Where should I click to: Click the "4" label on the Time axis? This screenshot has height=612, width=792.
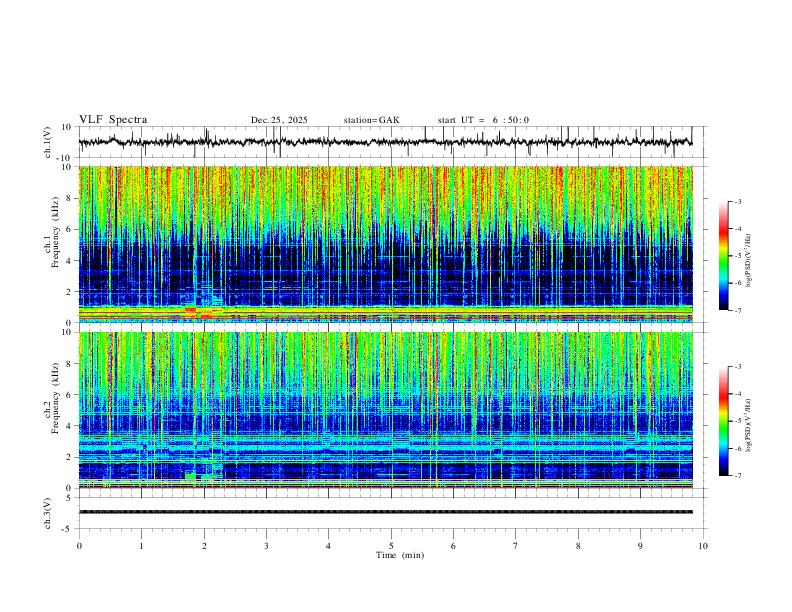[x=328, y=546]
